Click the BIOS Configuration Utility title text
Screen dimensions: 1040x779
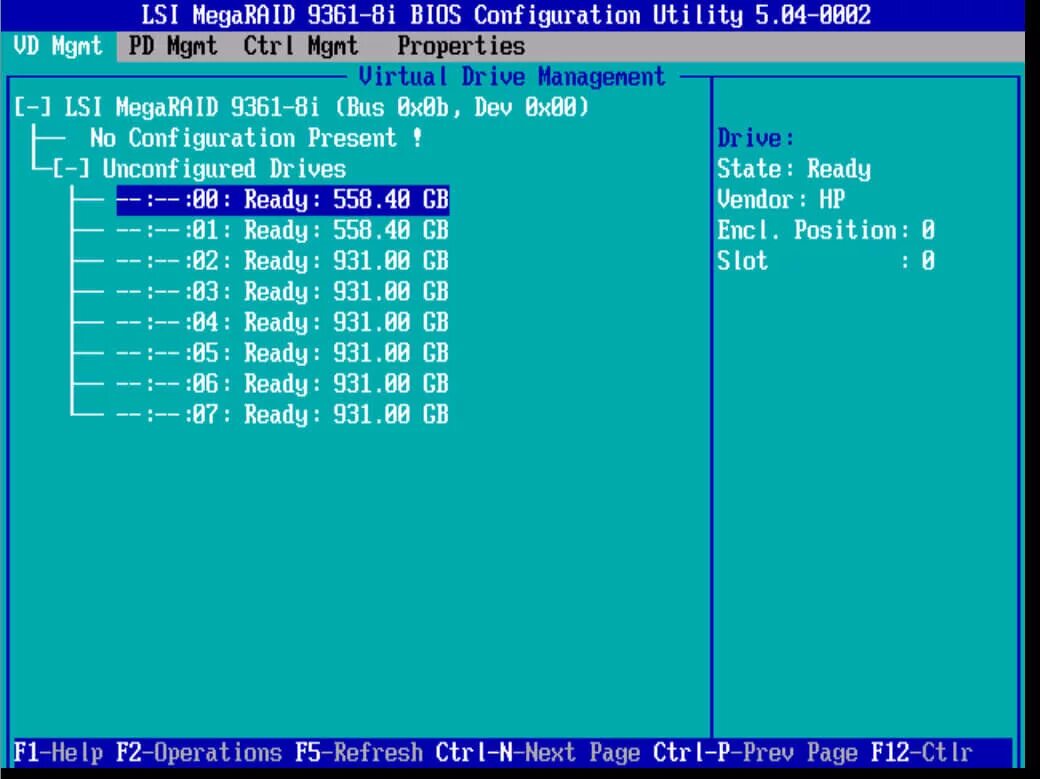point(506,15)
